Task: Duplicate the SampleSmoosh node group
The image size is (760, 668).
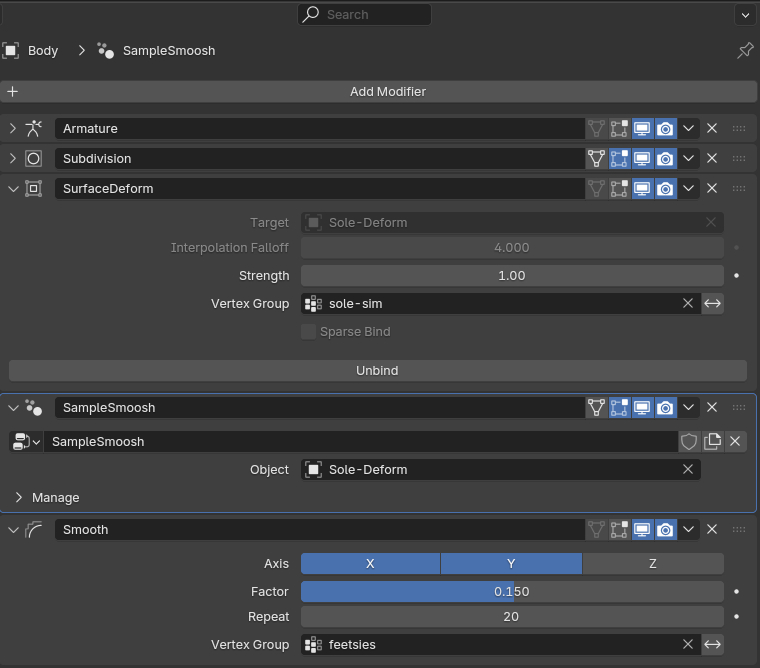Action: pyautogui.click(x=712, y=441)
